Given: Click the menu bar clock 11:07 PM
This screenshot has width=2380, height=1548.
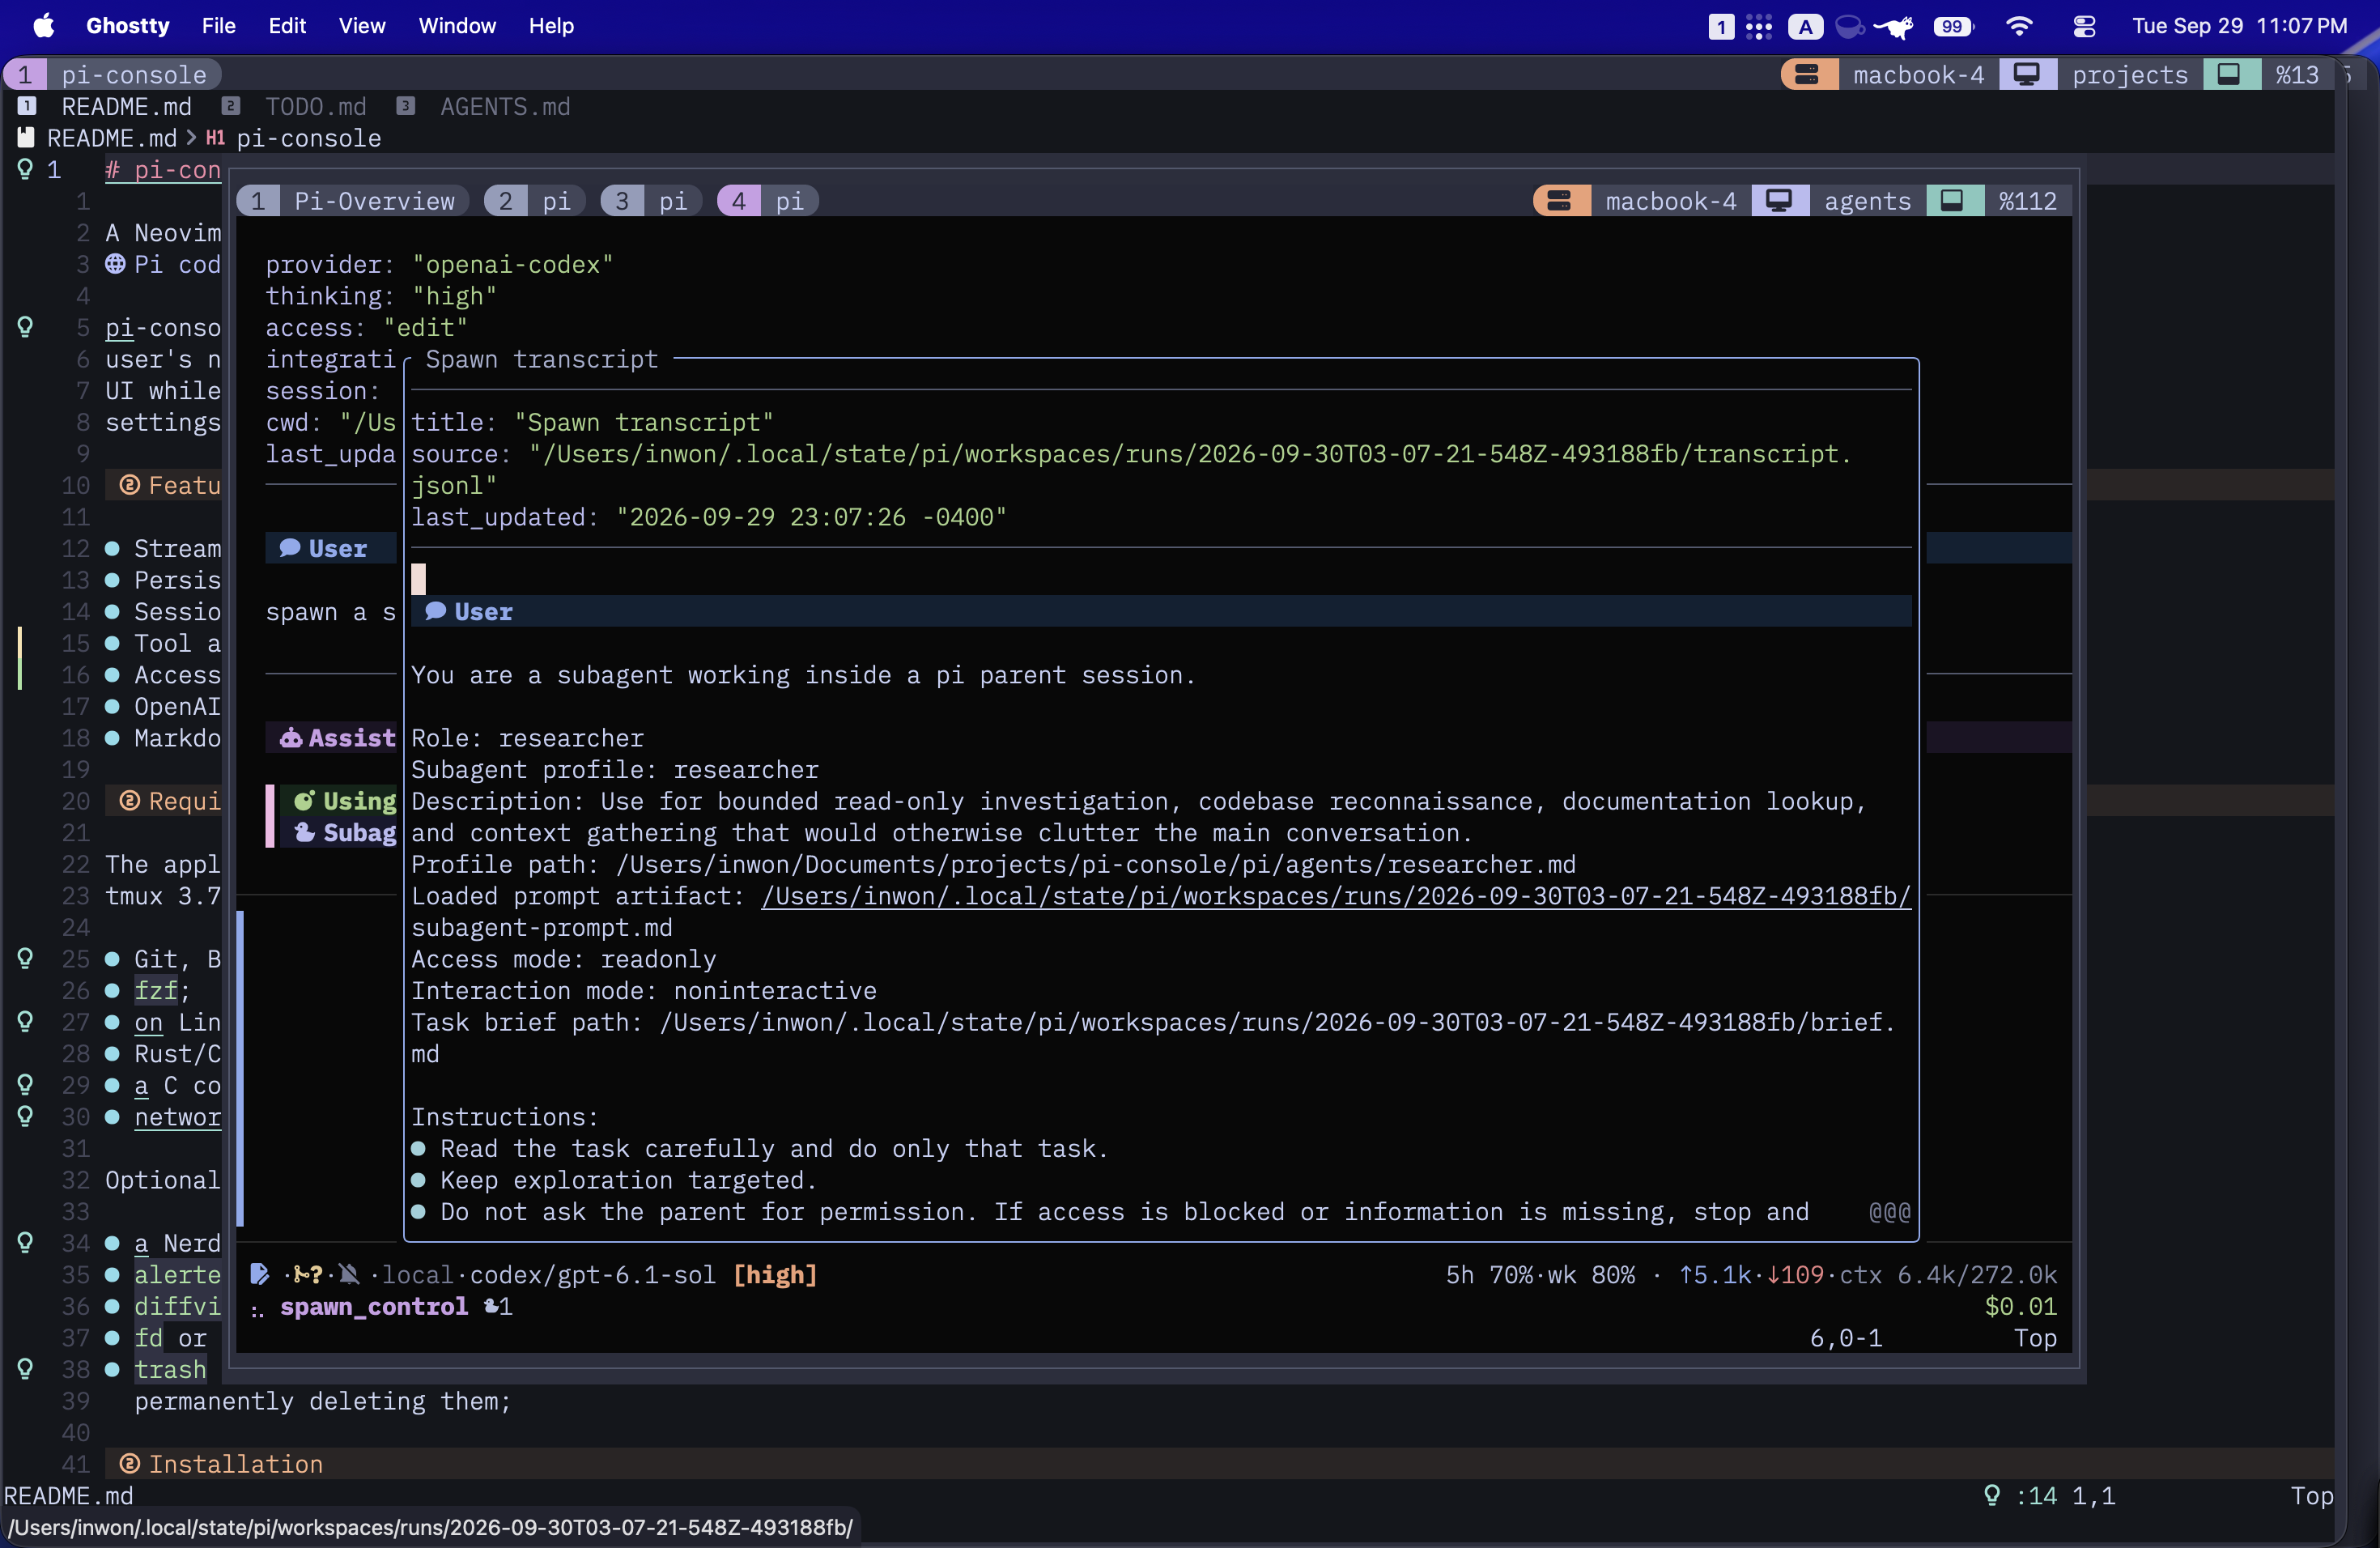Looking at the screenshot, I should tap(2302, 26).
